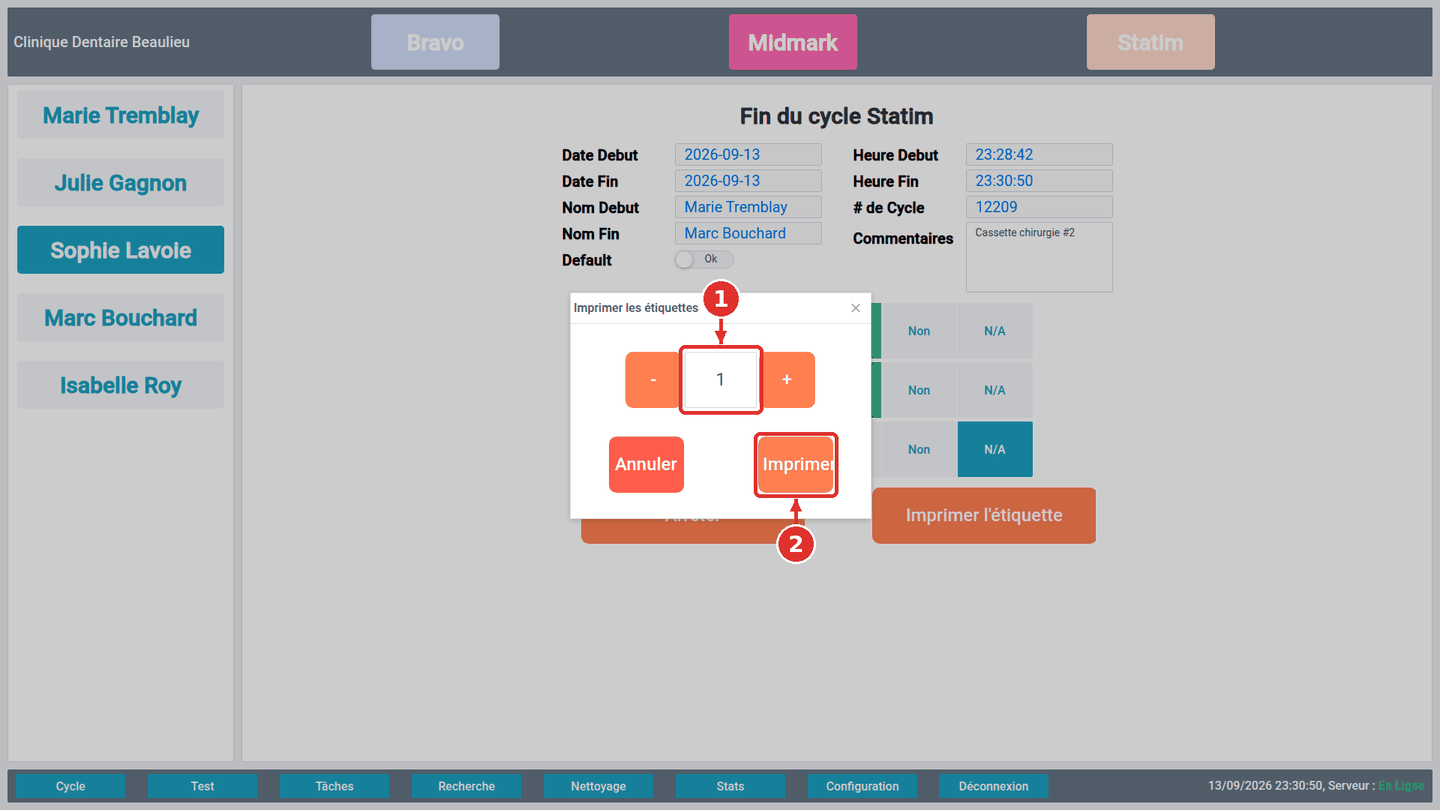Close the Imprimer les étiquettes dialog
Viewport: 1440px width, 810px height.
tap(855, 308)
